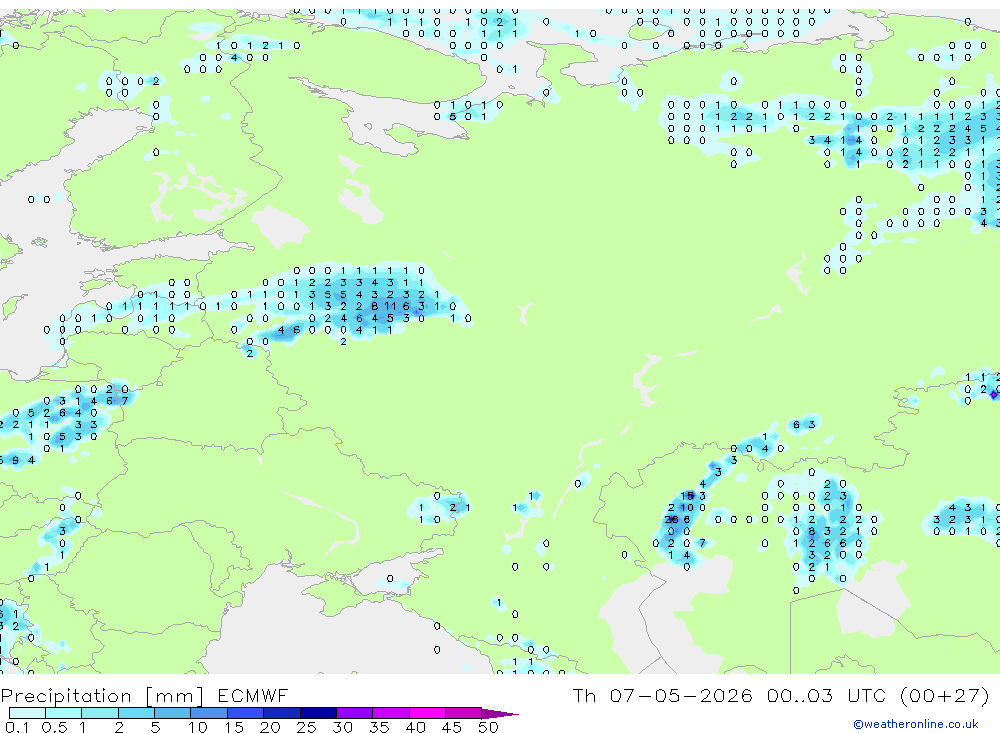Click the '0.1' legend scale label
Image resolution: width=1000 pixels, height=733 pixels.
(17, 727)
